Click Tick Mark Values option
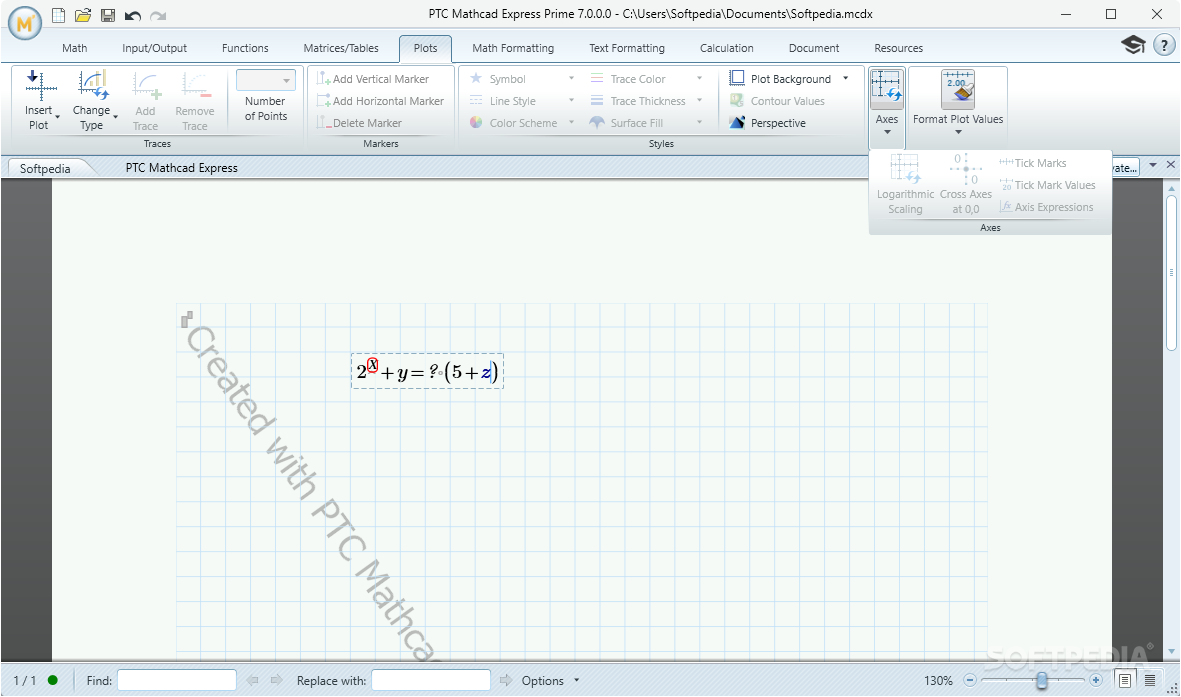 (x=1047, y=185)
